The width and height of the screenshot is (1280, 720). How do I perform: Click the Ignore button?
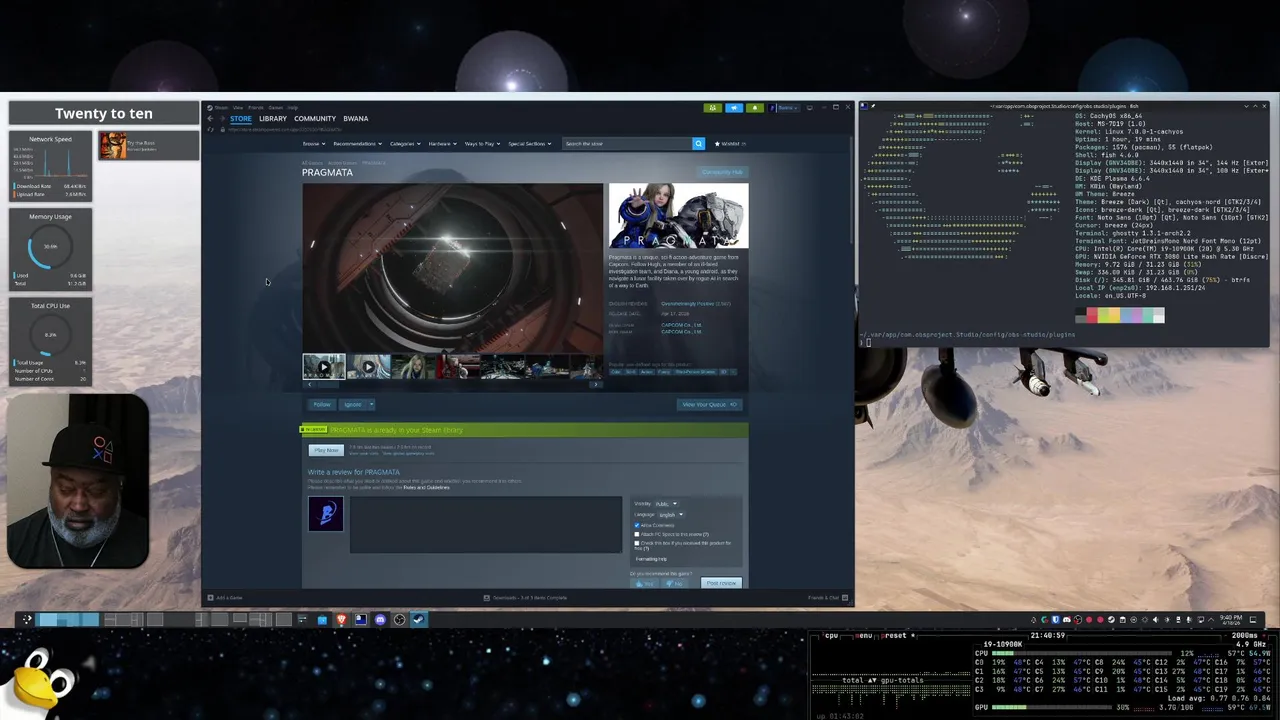click(353, 404)
